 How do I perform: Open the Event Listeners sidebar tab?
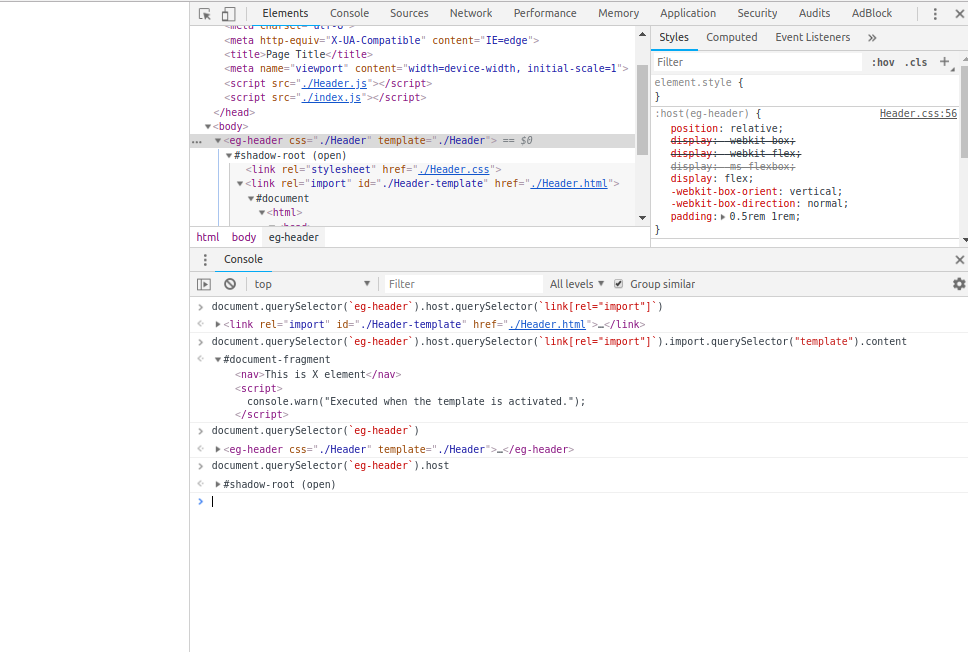(x=812, y=38)
